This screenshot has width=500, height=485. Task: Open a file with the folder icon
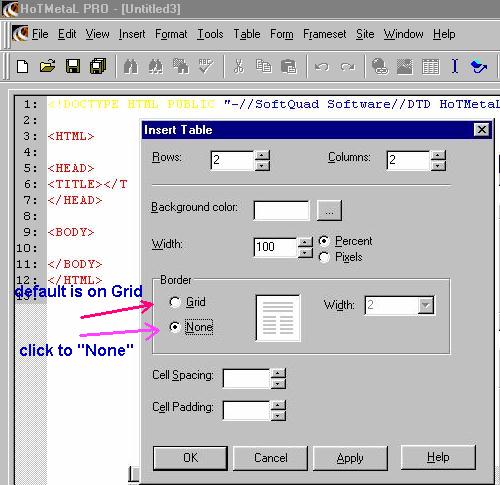pyautogui.click(x=47, y=66)
